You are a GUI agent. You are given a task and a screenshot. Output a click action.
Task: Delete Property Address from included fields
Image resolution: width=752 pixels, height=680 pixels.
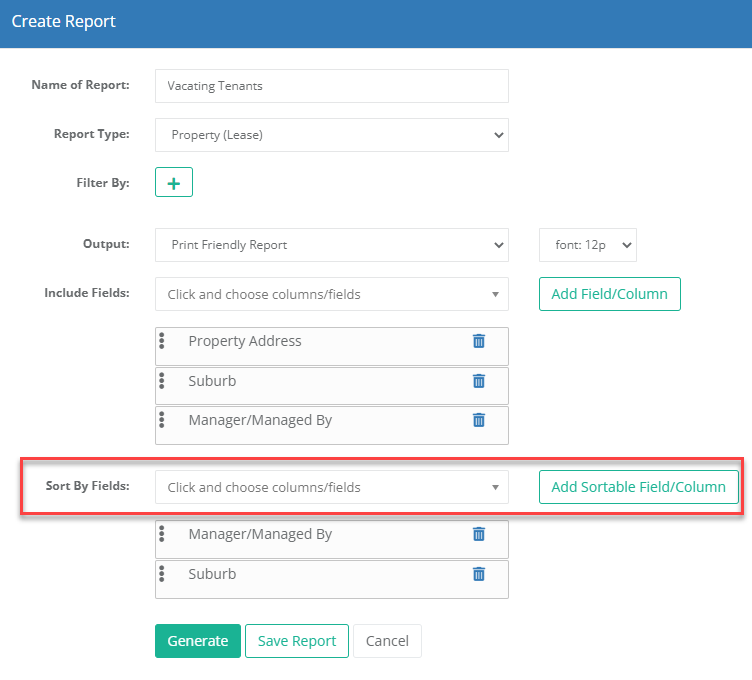pyautogui.click(x=478, y=341)
